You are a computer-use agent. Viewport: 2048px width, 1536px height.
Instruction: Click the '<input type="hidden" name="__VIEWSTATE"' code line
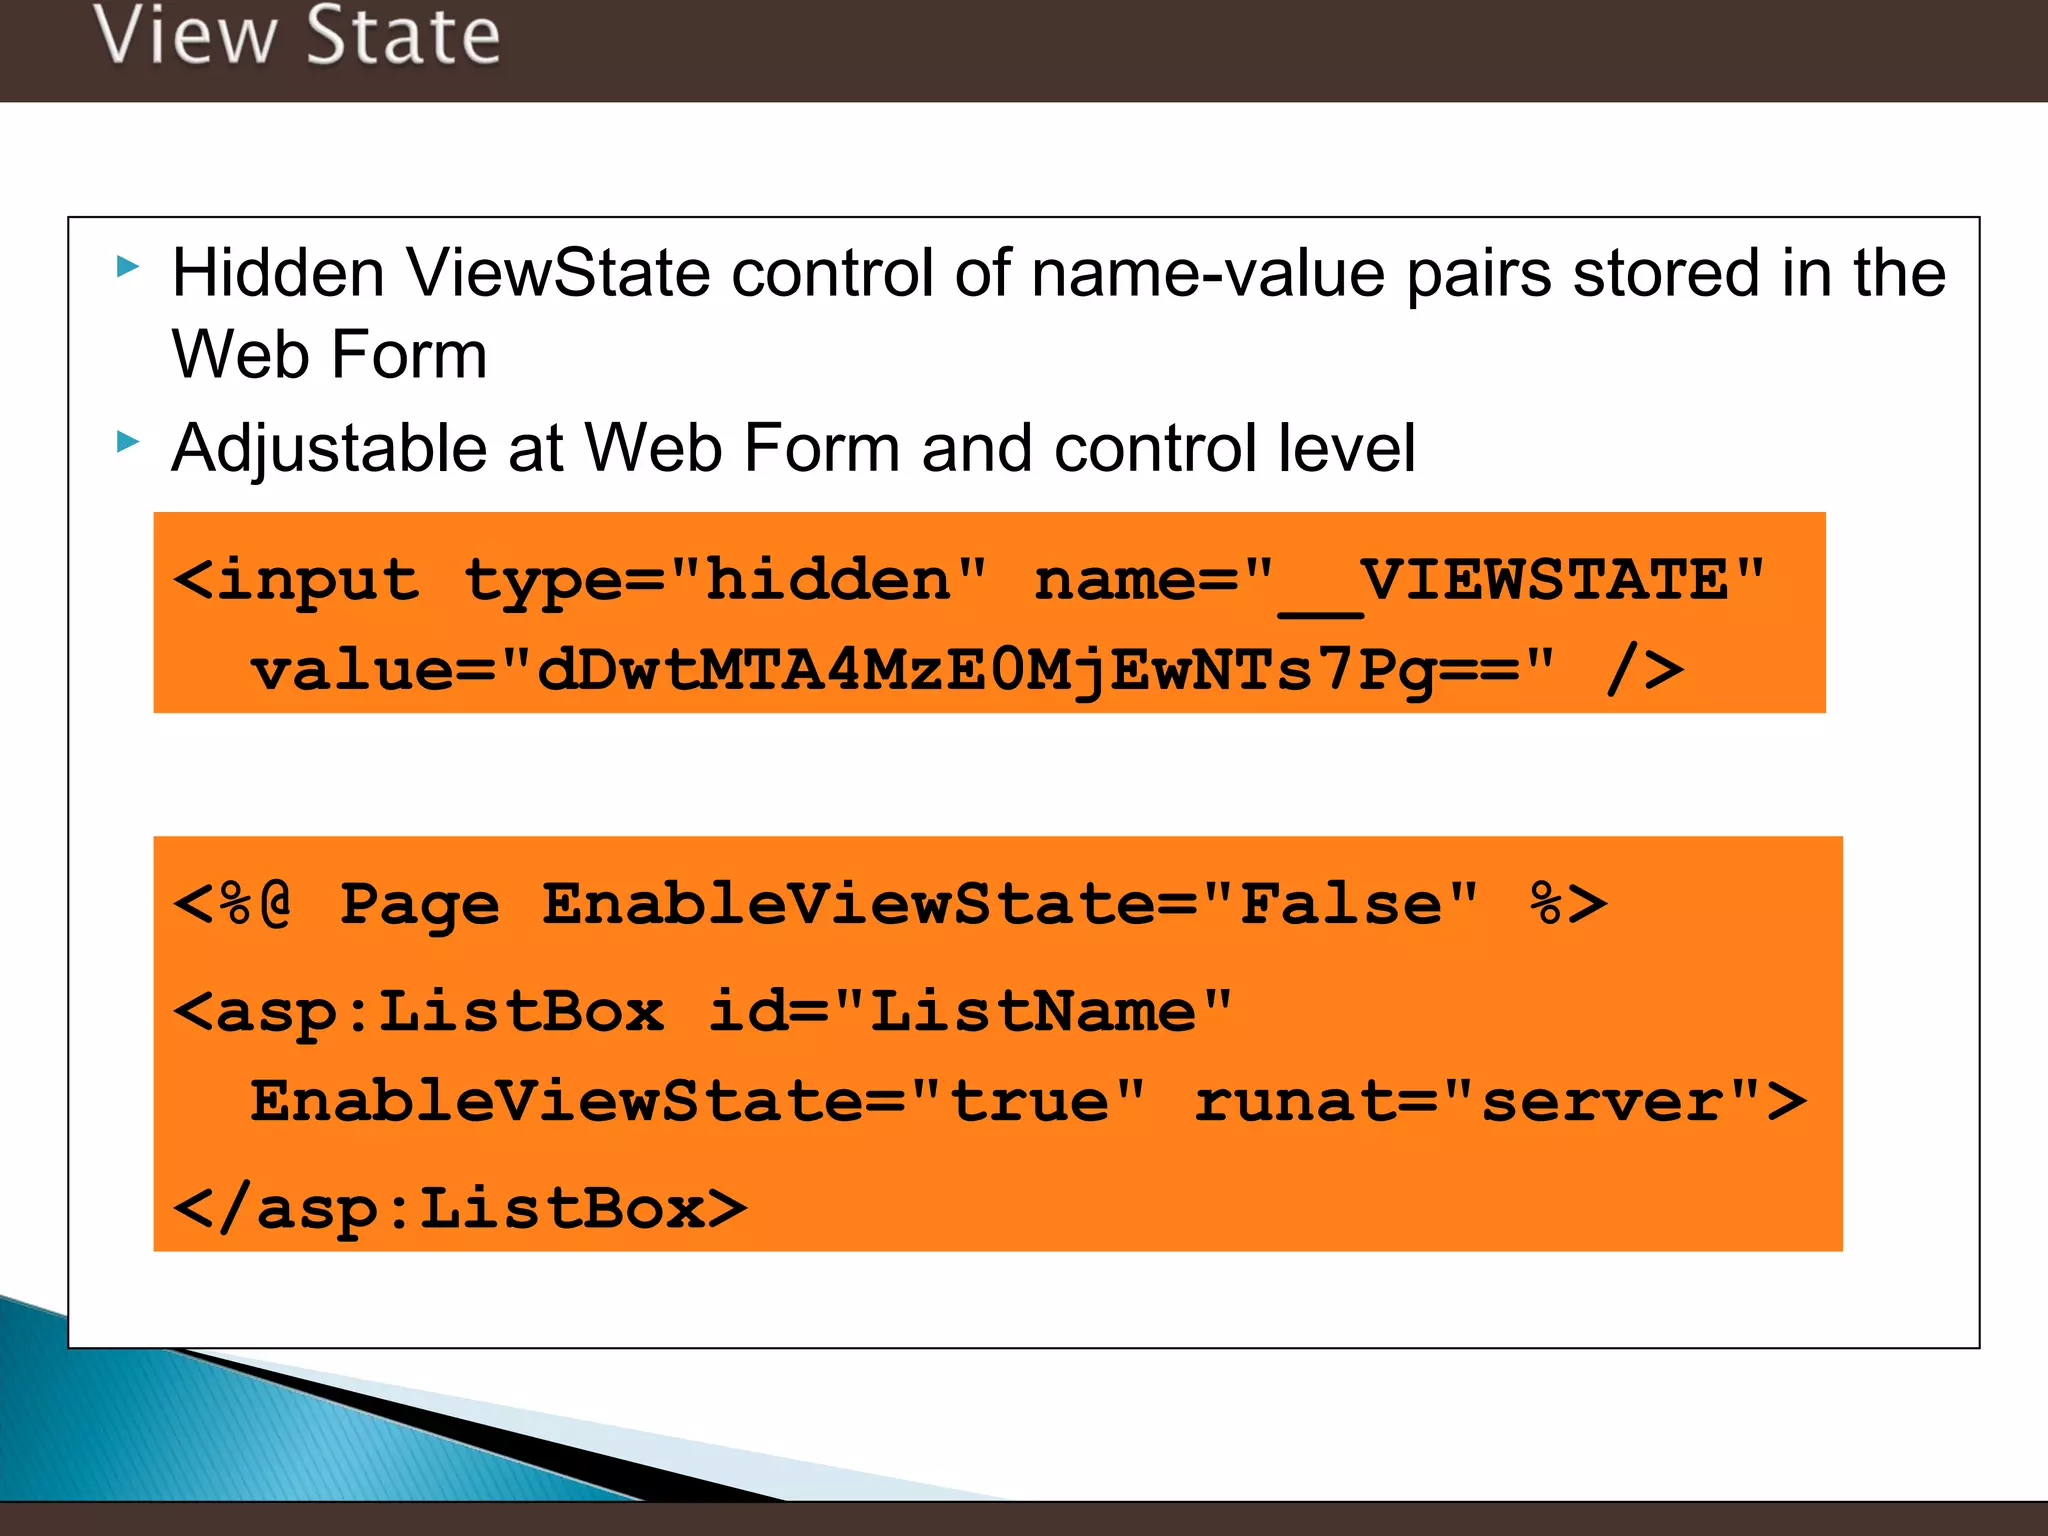(x=970, y=583)
